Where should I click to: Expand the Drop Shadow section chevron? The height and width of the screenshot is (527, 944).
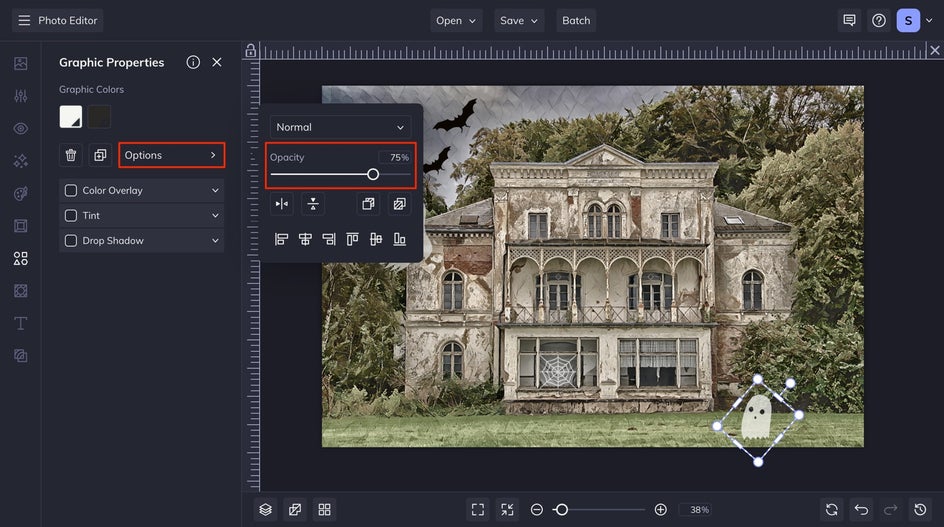point(215,240)
